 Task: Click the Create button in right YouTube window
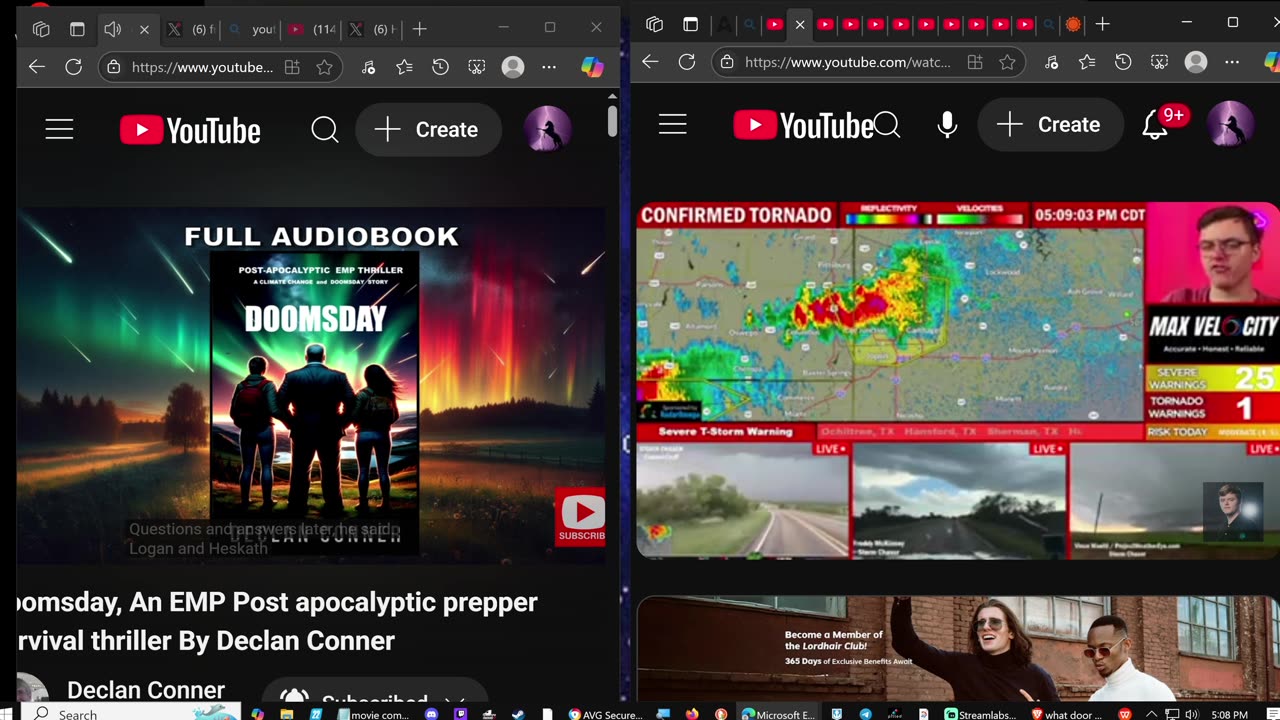(x=1049, y=125)
